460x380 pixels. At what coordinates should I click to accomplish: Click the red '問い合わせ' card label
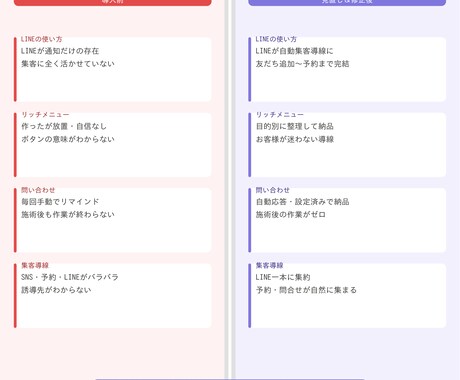[38, 190]
